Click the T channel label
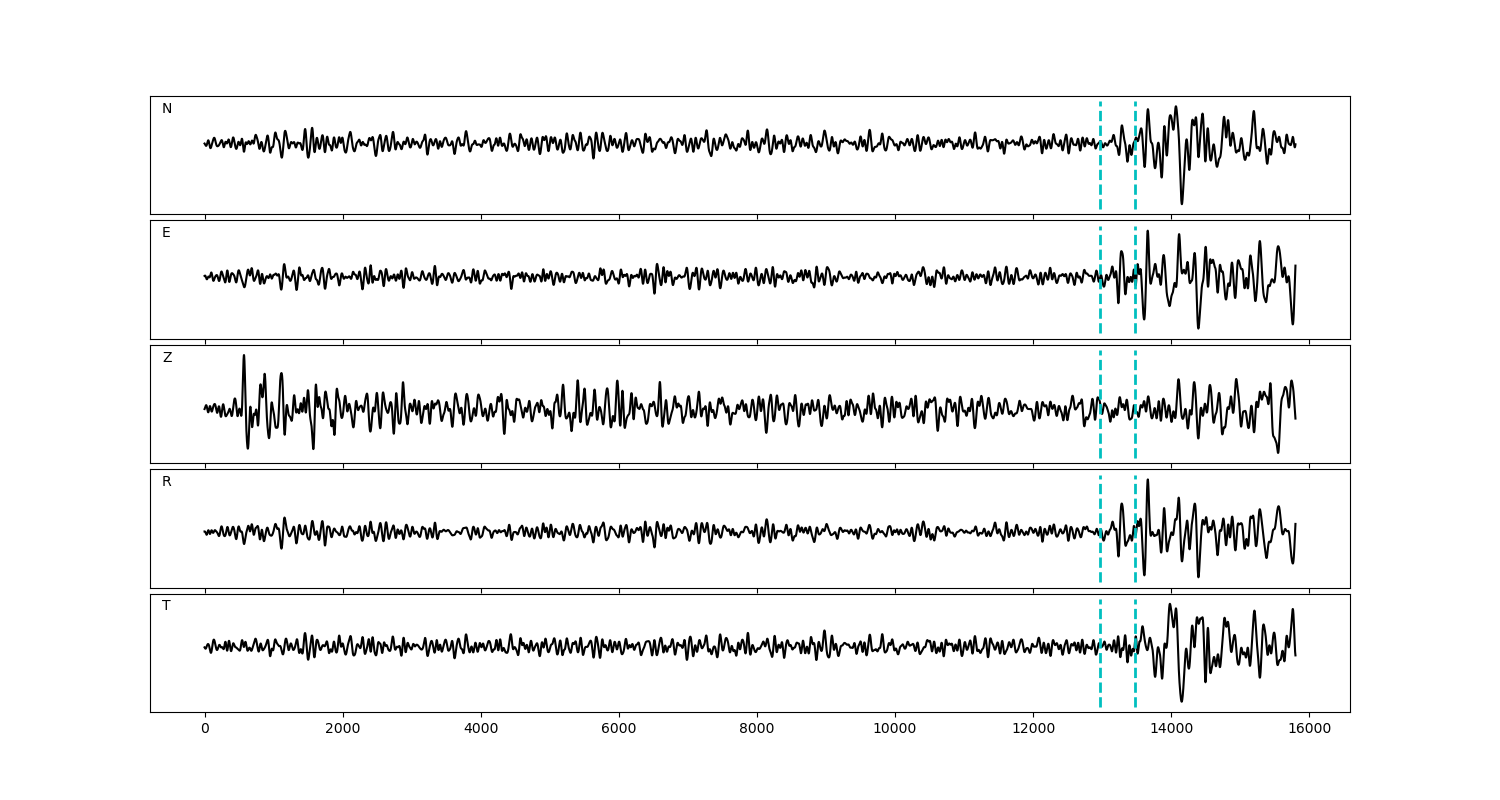The width and height of the screenshot is (1500, 800). coord(166,606)
